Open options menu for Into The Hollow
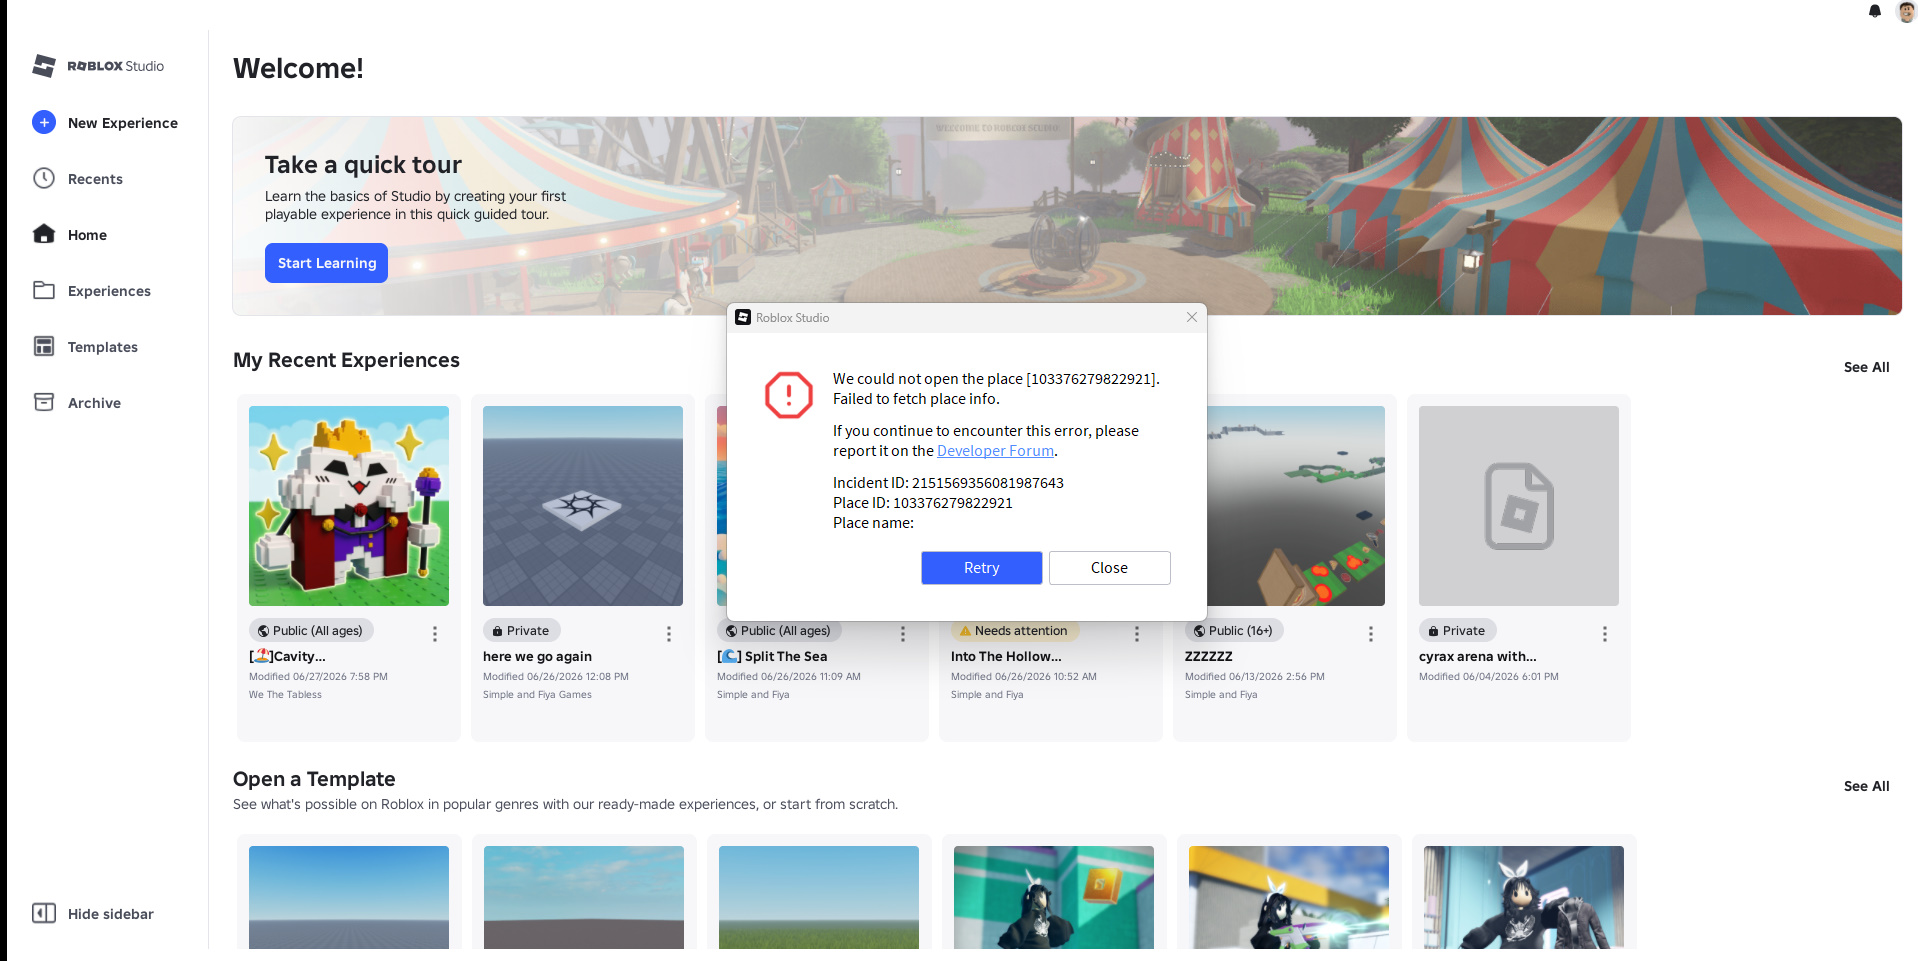1918x961 pixels. [x=1137, y=634]
